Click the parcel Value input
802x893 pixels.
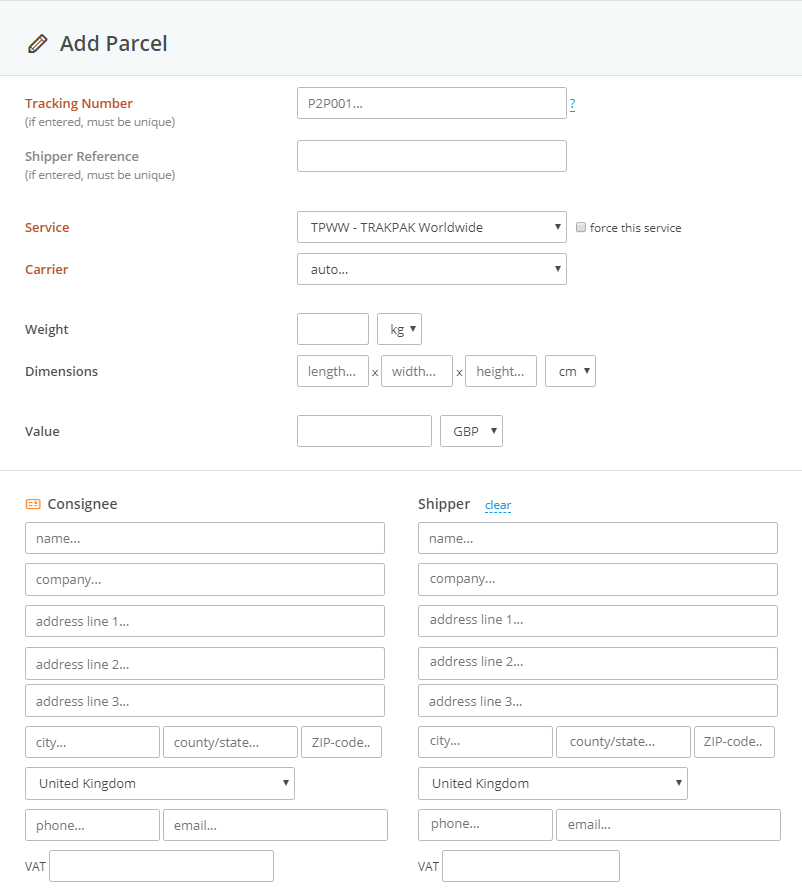[364, 430]
